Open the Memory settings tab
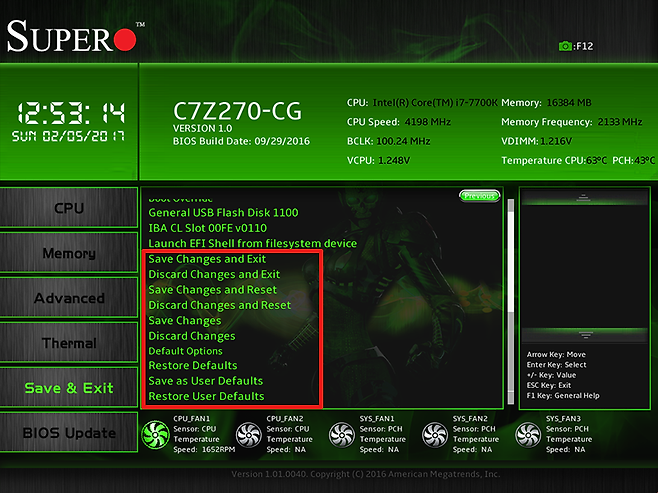The width and height of the screenshot is (658, 493). tap(69, 253)
